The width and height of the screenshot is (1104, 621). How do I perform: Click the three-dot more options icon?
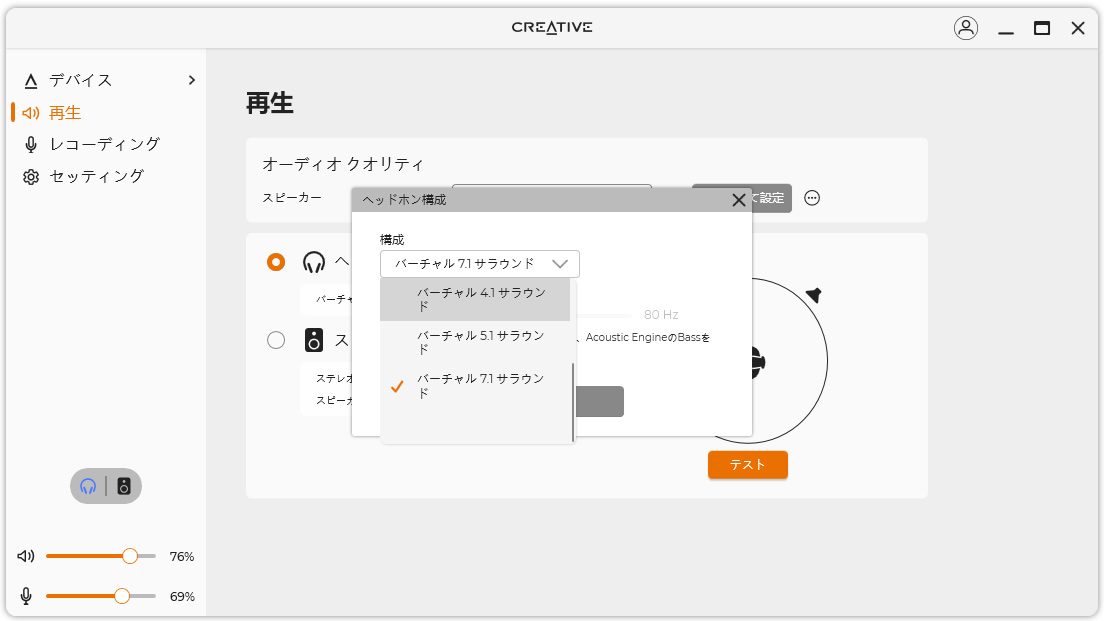[812, 198]
